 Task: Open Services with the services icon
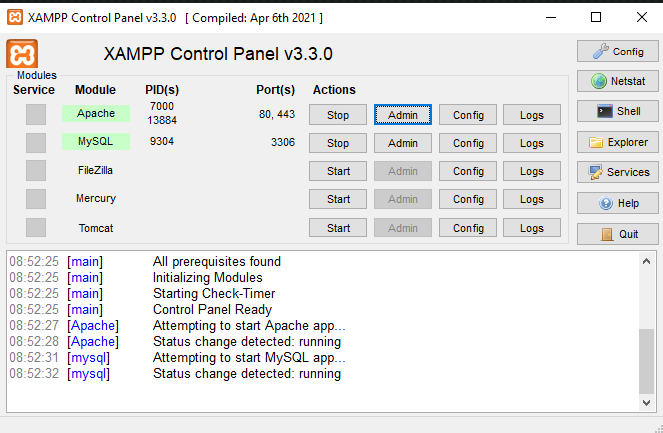click(x=618, y=172)
